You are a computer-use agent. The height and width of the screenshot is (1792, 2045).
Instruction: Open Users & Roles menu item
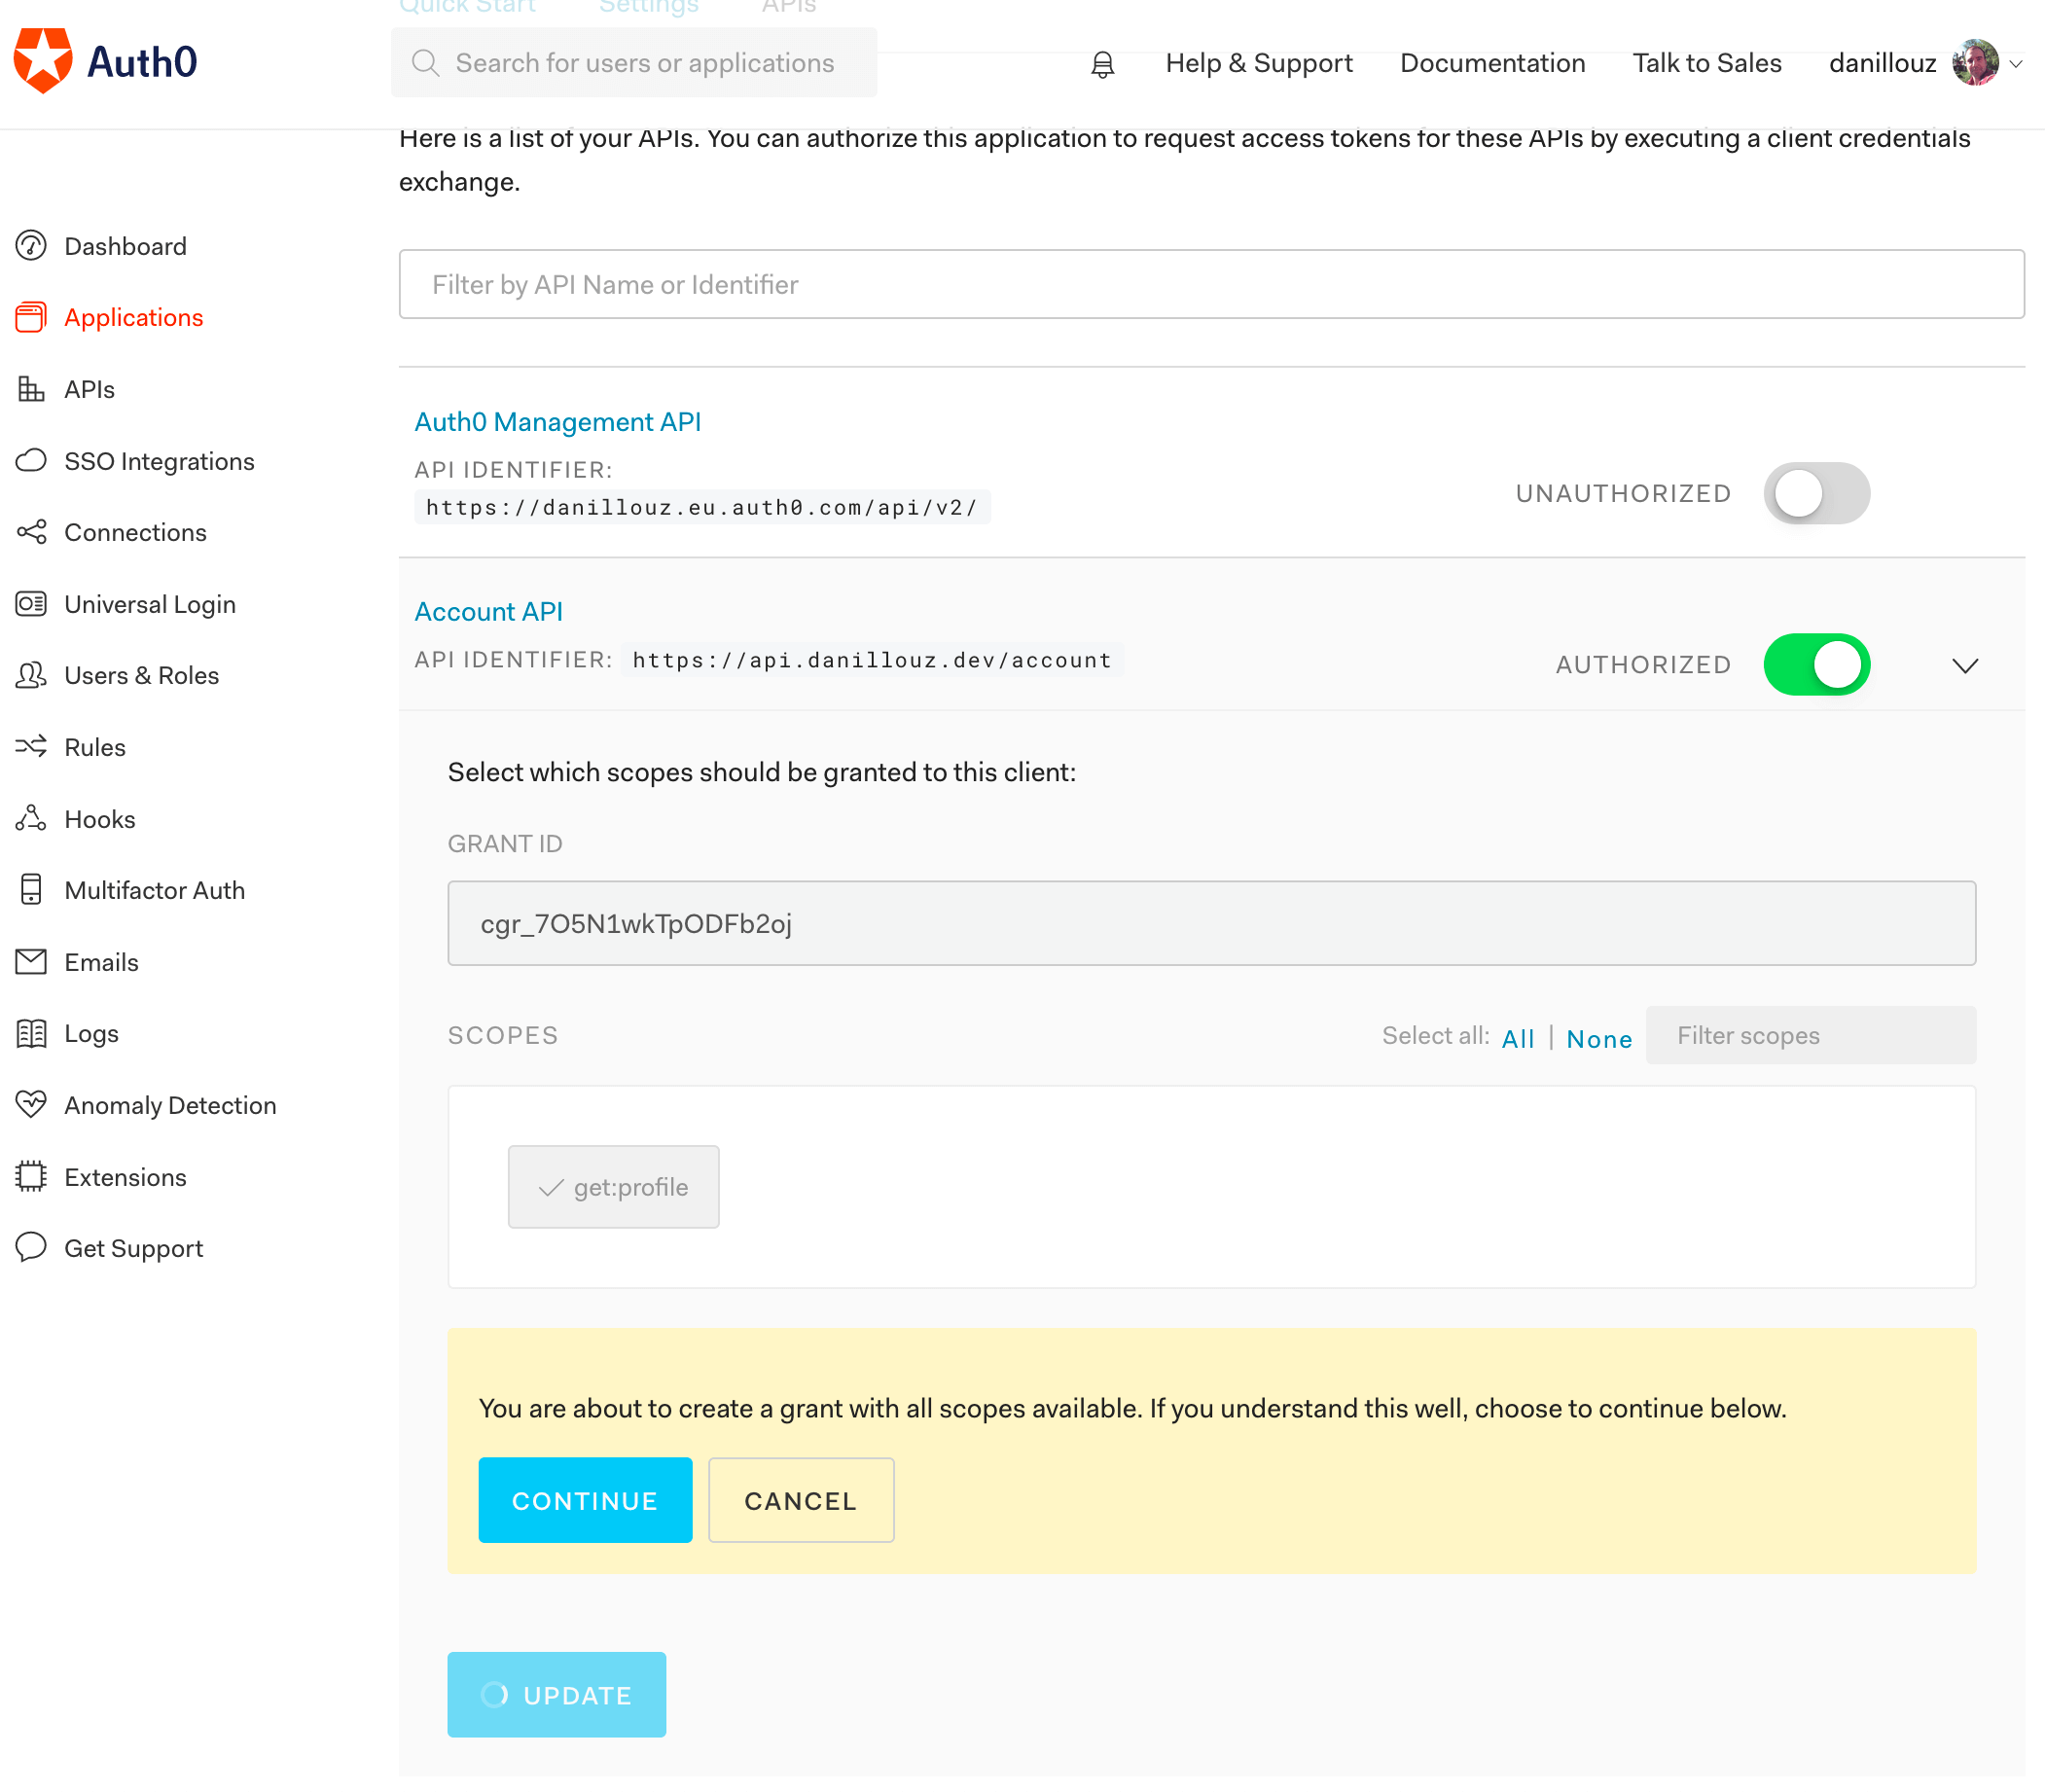141,675
